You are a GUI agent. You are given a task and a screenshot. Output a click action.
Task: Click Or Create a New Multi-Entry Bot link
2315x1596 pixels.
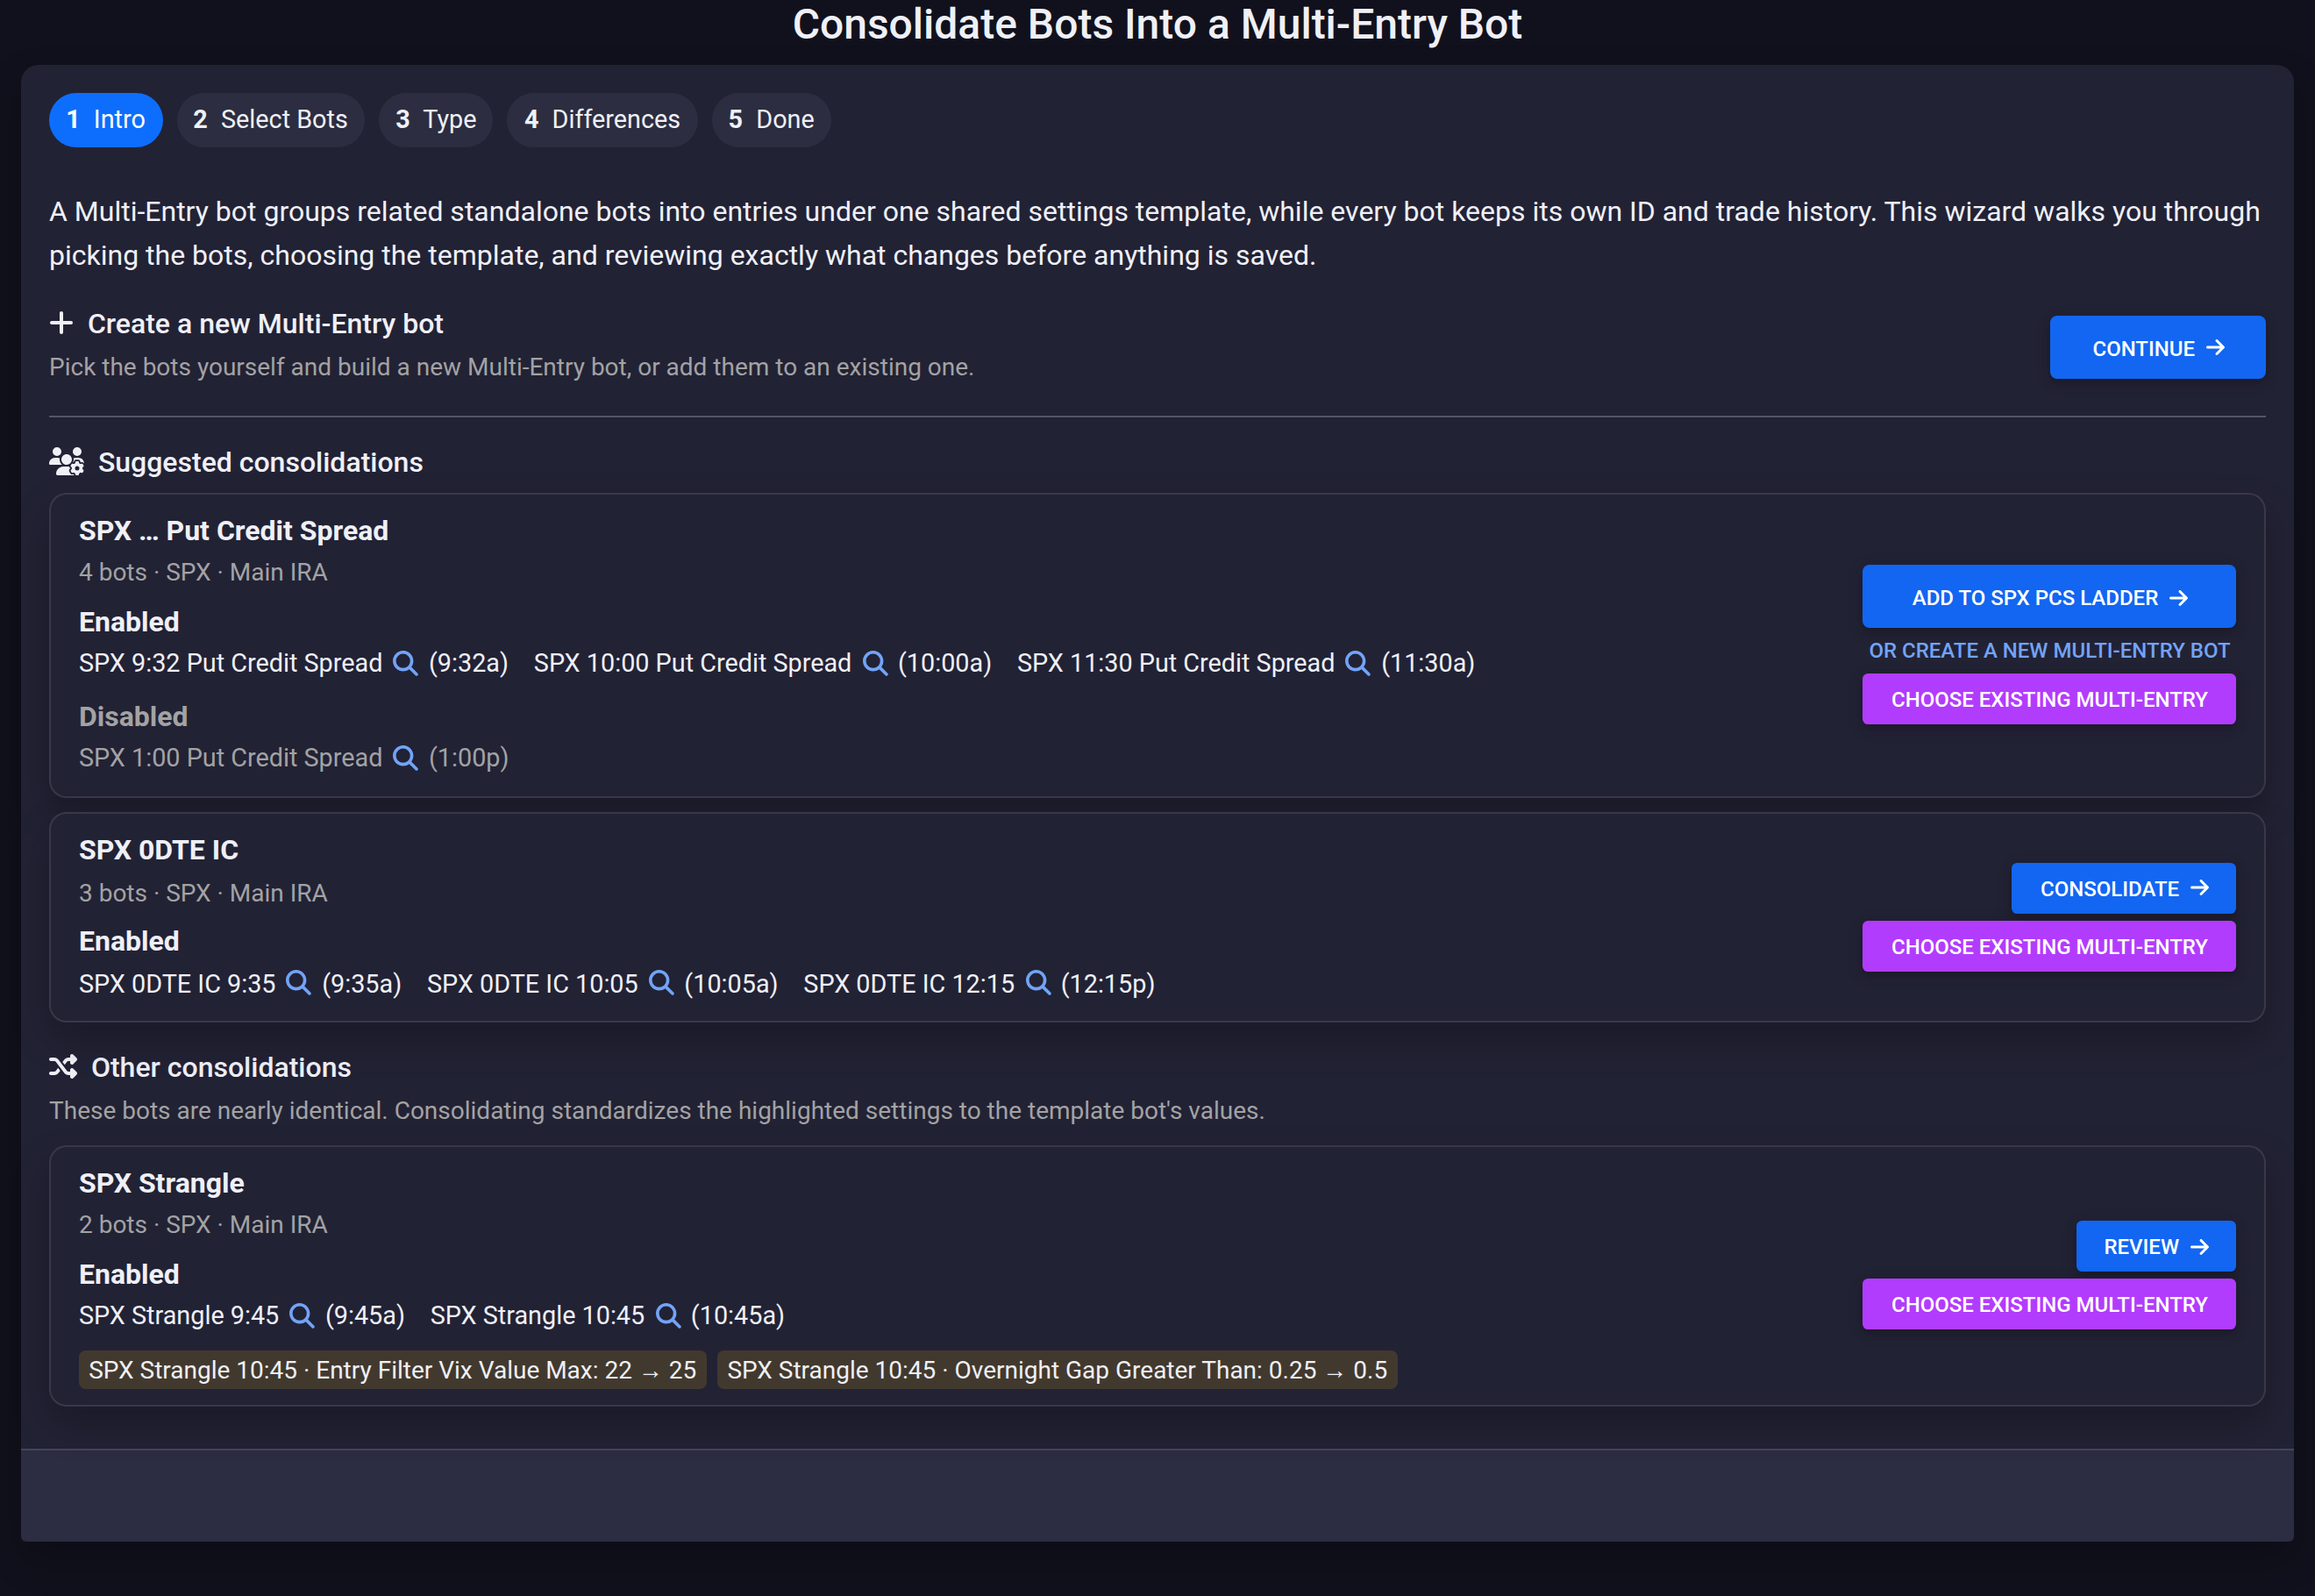tap(2048, 650)
